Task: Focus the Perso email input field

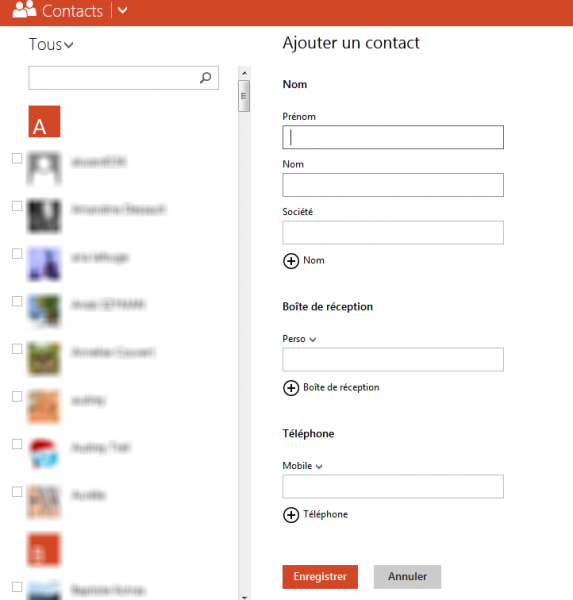Action: (393, 359)
